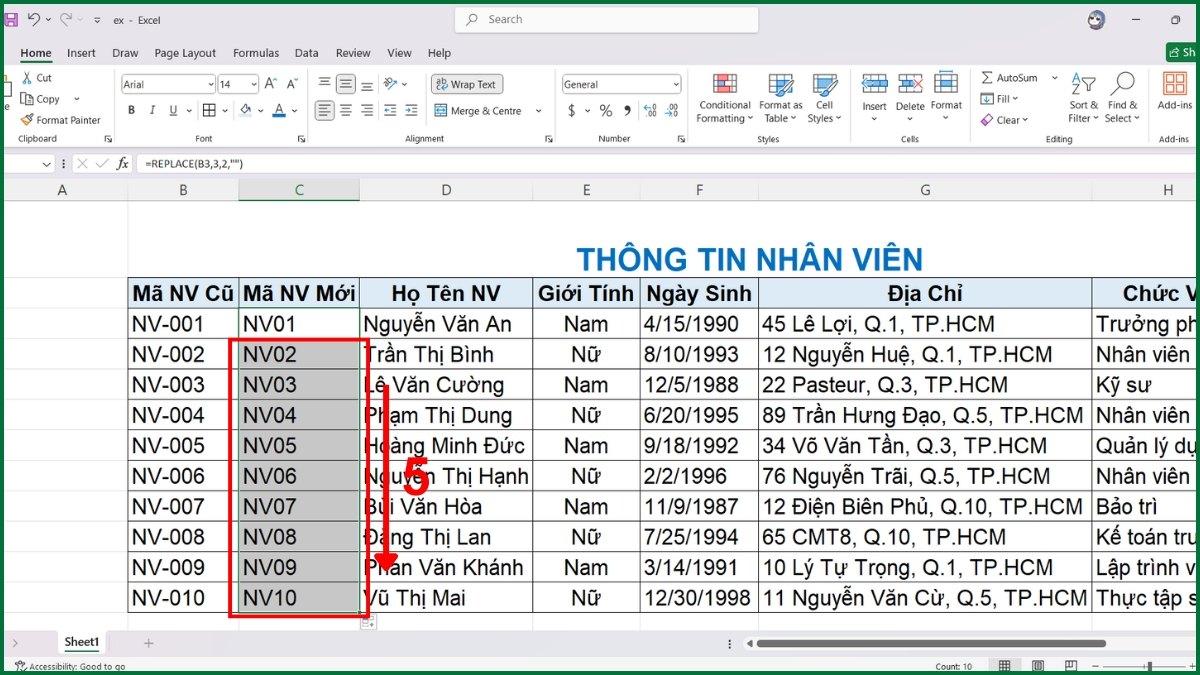Image resolution: width=1200 pixels, height=675 pixels.
Task: Toggle bold formatting
Action: 131,110
